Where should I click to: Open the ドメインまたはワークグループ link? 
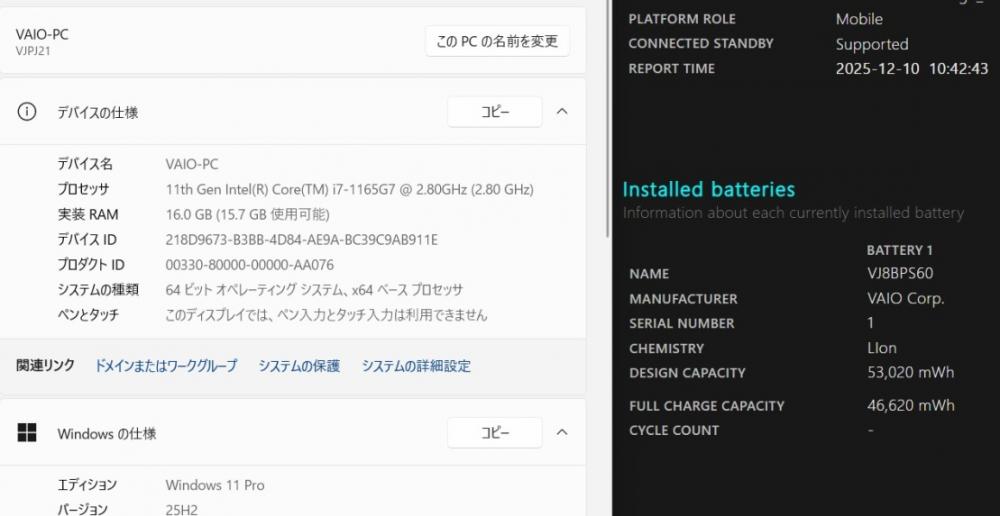166,366
